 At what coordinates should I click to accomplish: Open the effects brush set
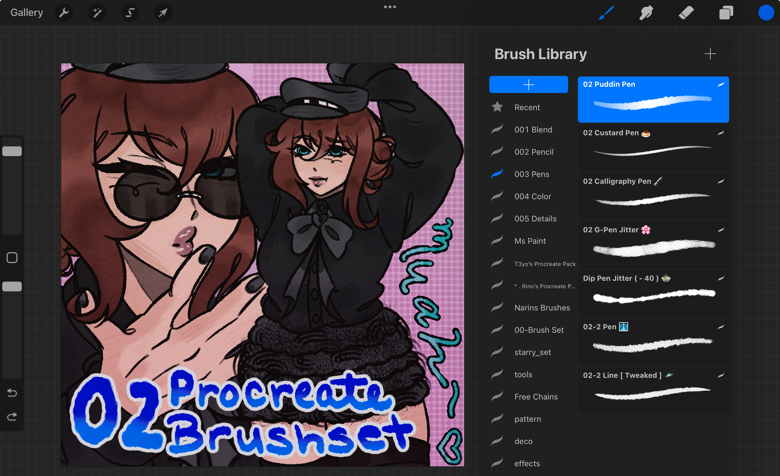[528, 464]
